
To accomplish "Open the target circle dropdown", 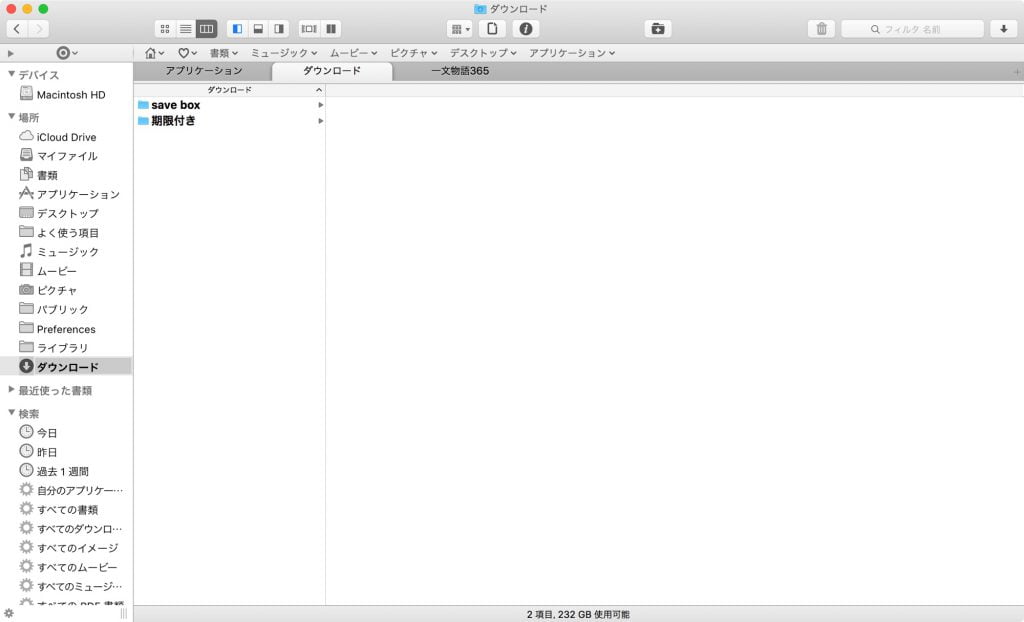I will point(67,53).
